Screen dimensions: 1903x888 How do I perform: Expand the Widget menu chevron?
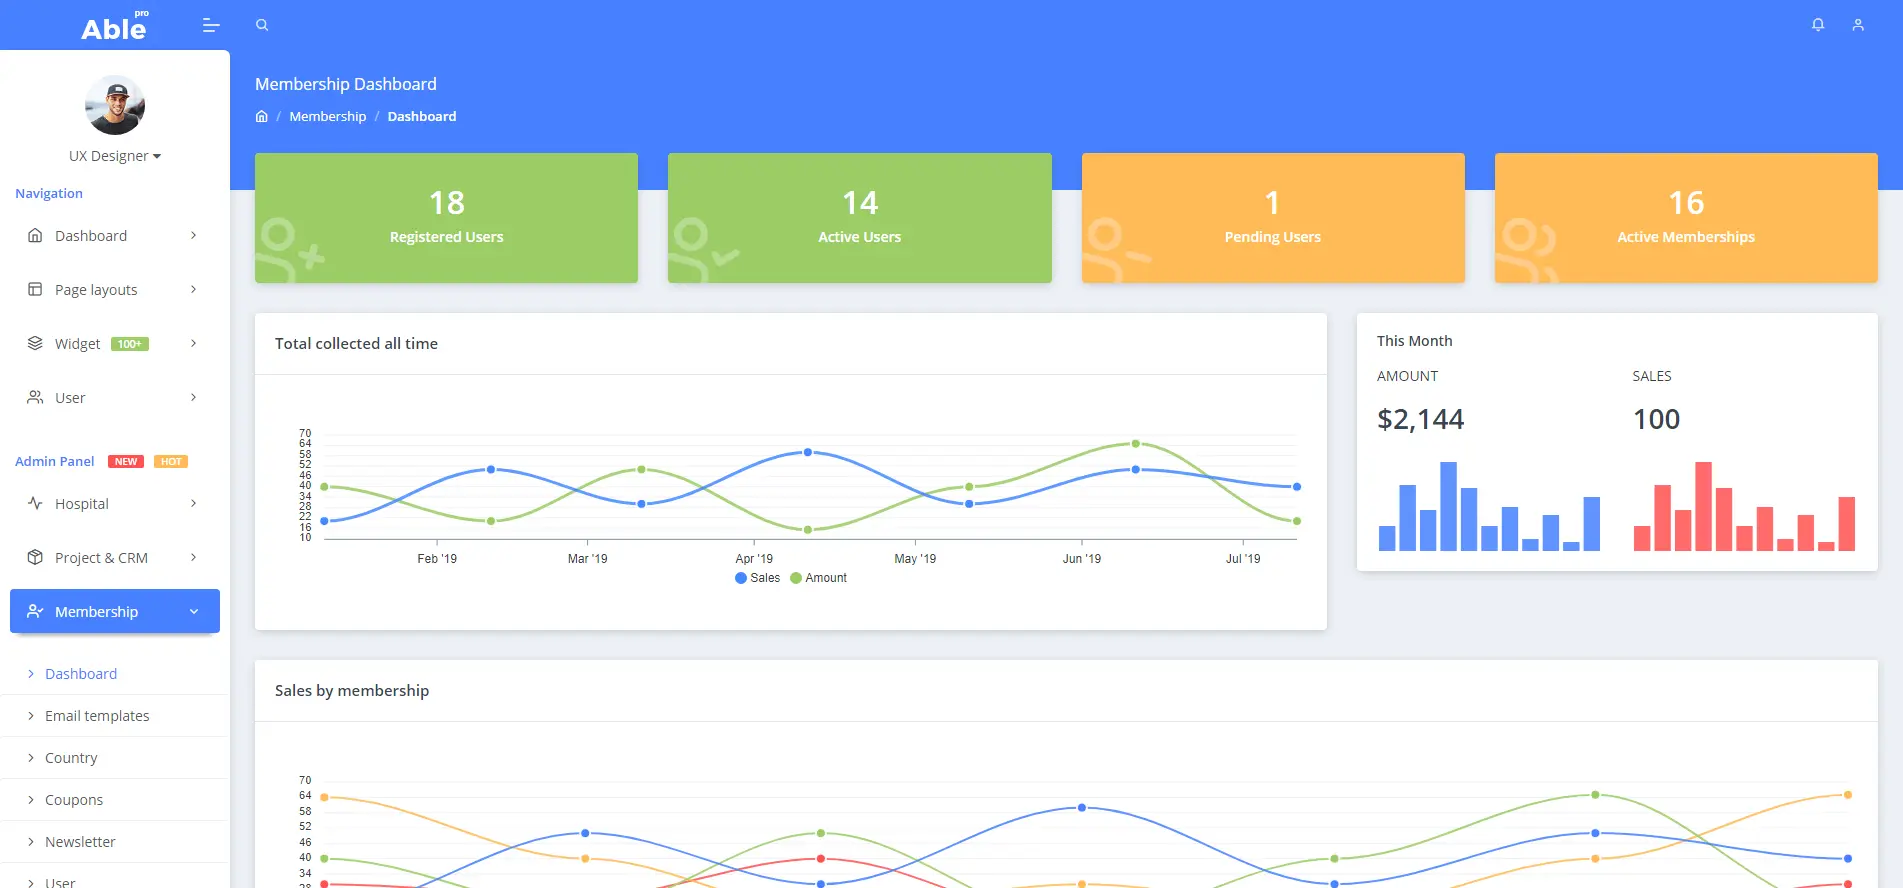[x=193, y=343]
